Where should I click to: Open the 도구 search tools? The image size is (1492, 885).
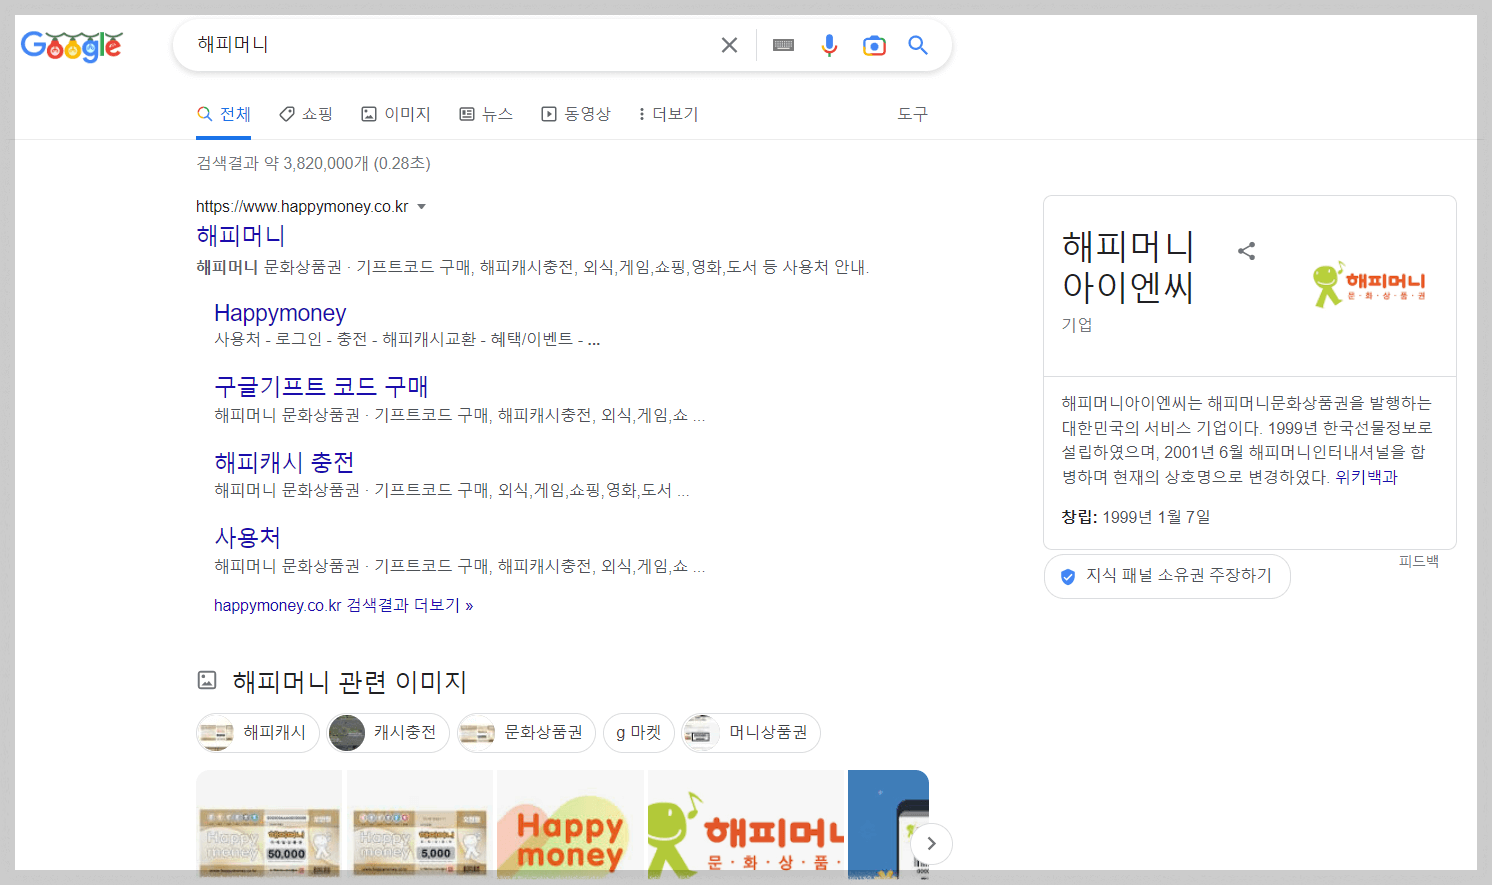[912, 113]
